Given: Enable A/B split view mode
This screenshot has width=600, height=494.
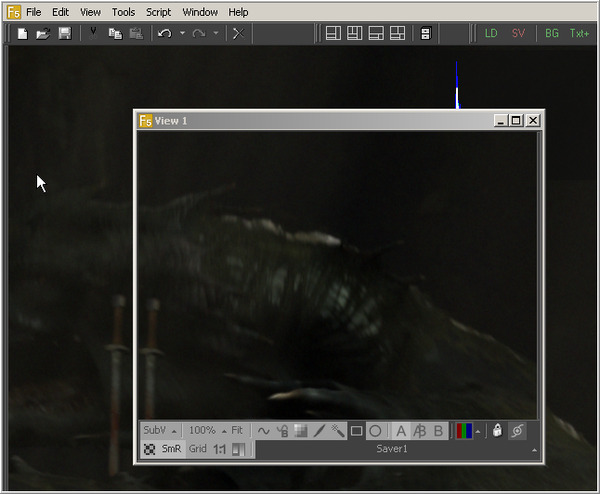Looking at the screenshot, I should coord(419,431).
